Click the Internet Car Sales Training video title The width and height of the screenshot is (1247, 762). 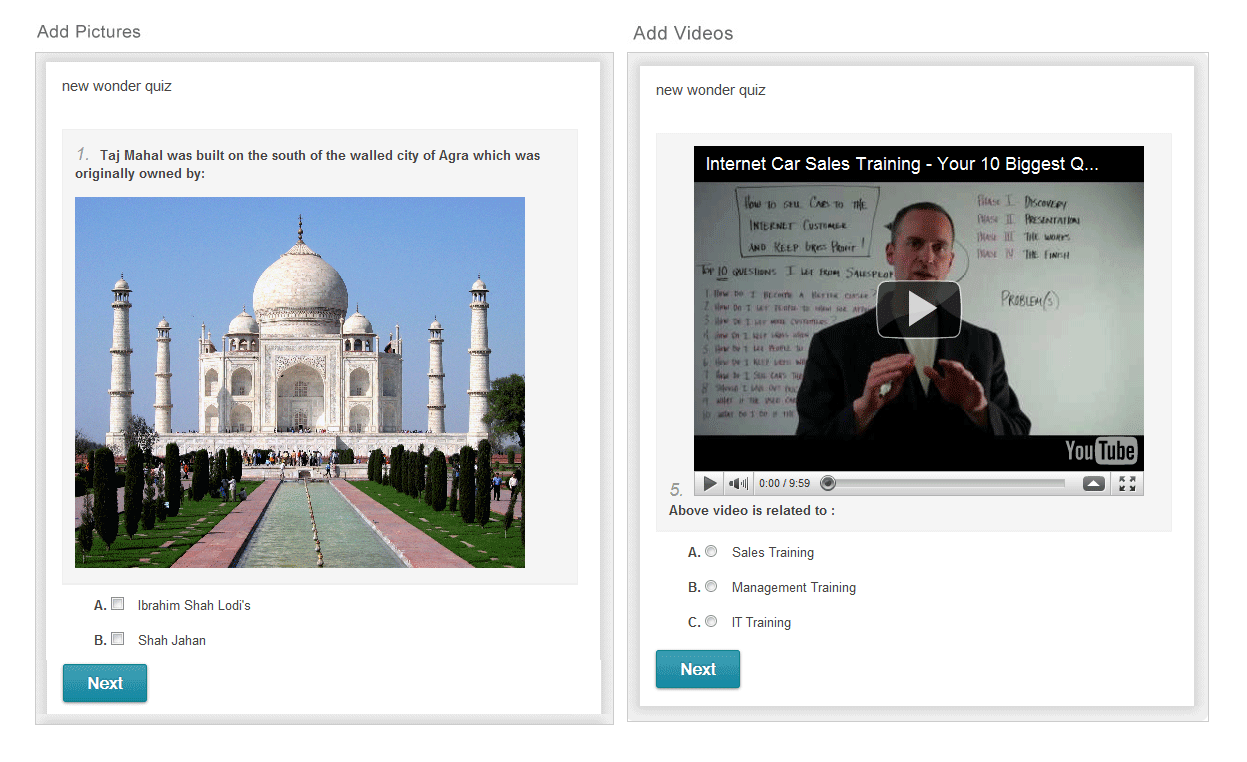(x=901, y=164)
